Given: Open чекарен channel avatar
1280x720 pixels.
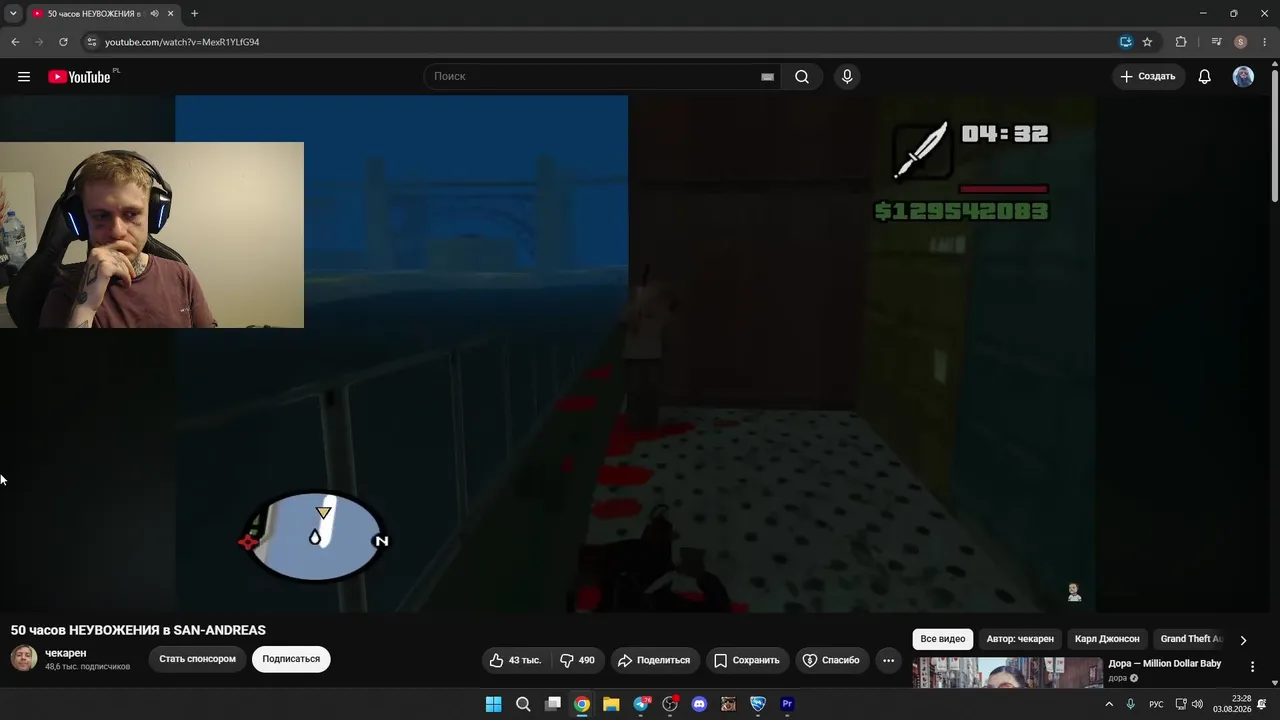Looking at the screenshot, I should click(x=24, y=658).
